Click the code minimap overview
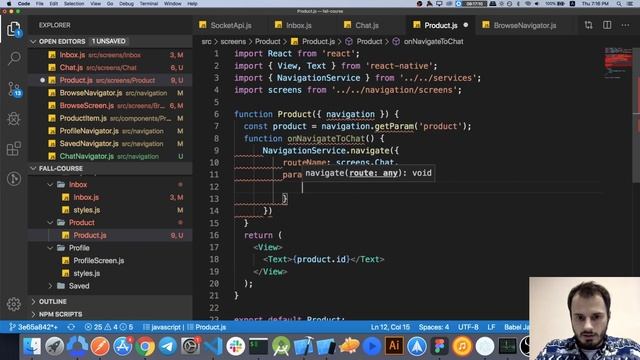640x360 pixels. click(618, 63)
